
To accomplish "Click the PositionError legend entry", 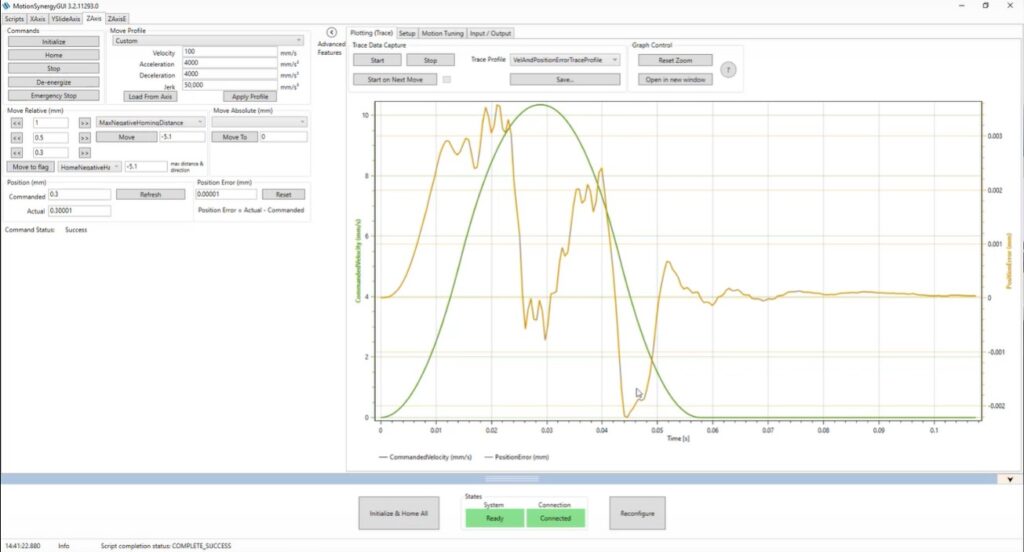I will tap(517, 457).
